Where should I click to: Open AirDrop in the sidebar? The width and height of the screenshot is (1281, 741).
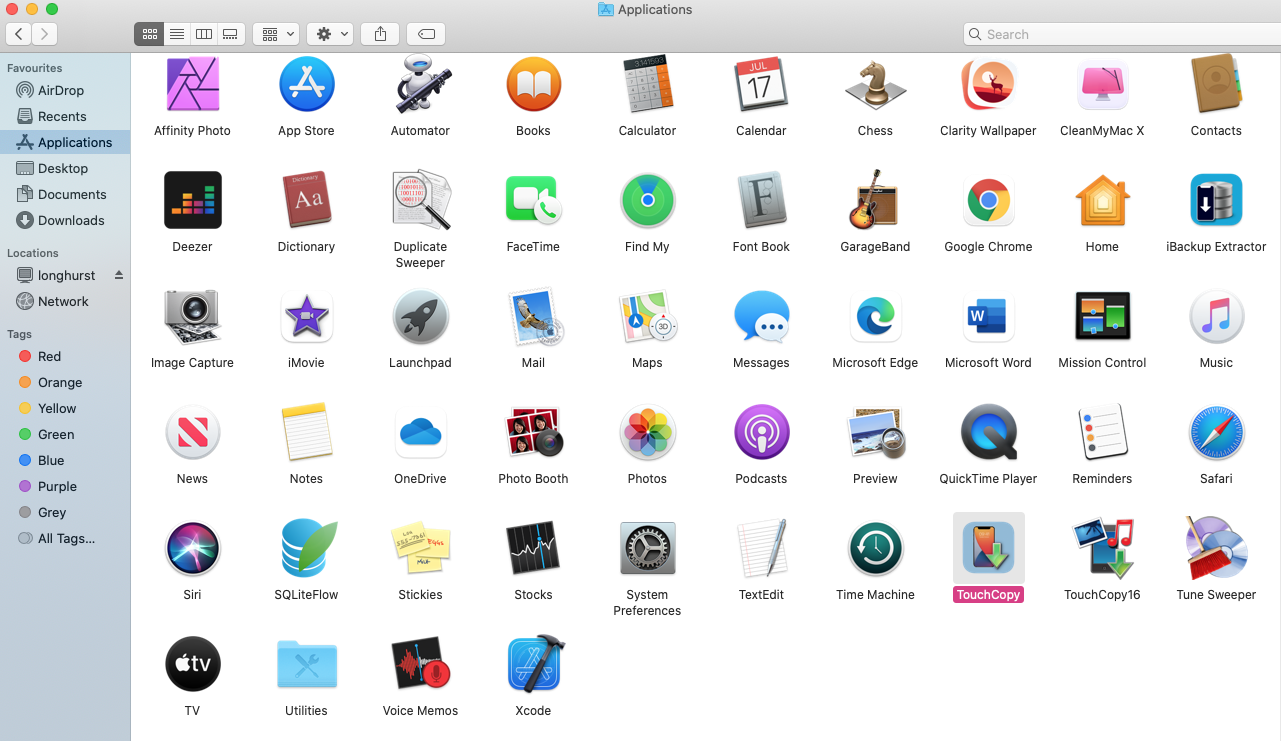[65, 90]
